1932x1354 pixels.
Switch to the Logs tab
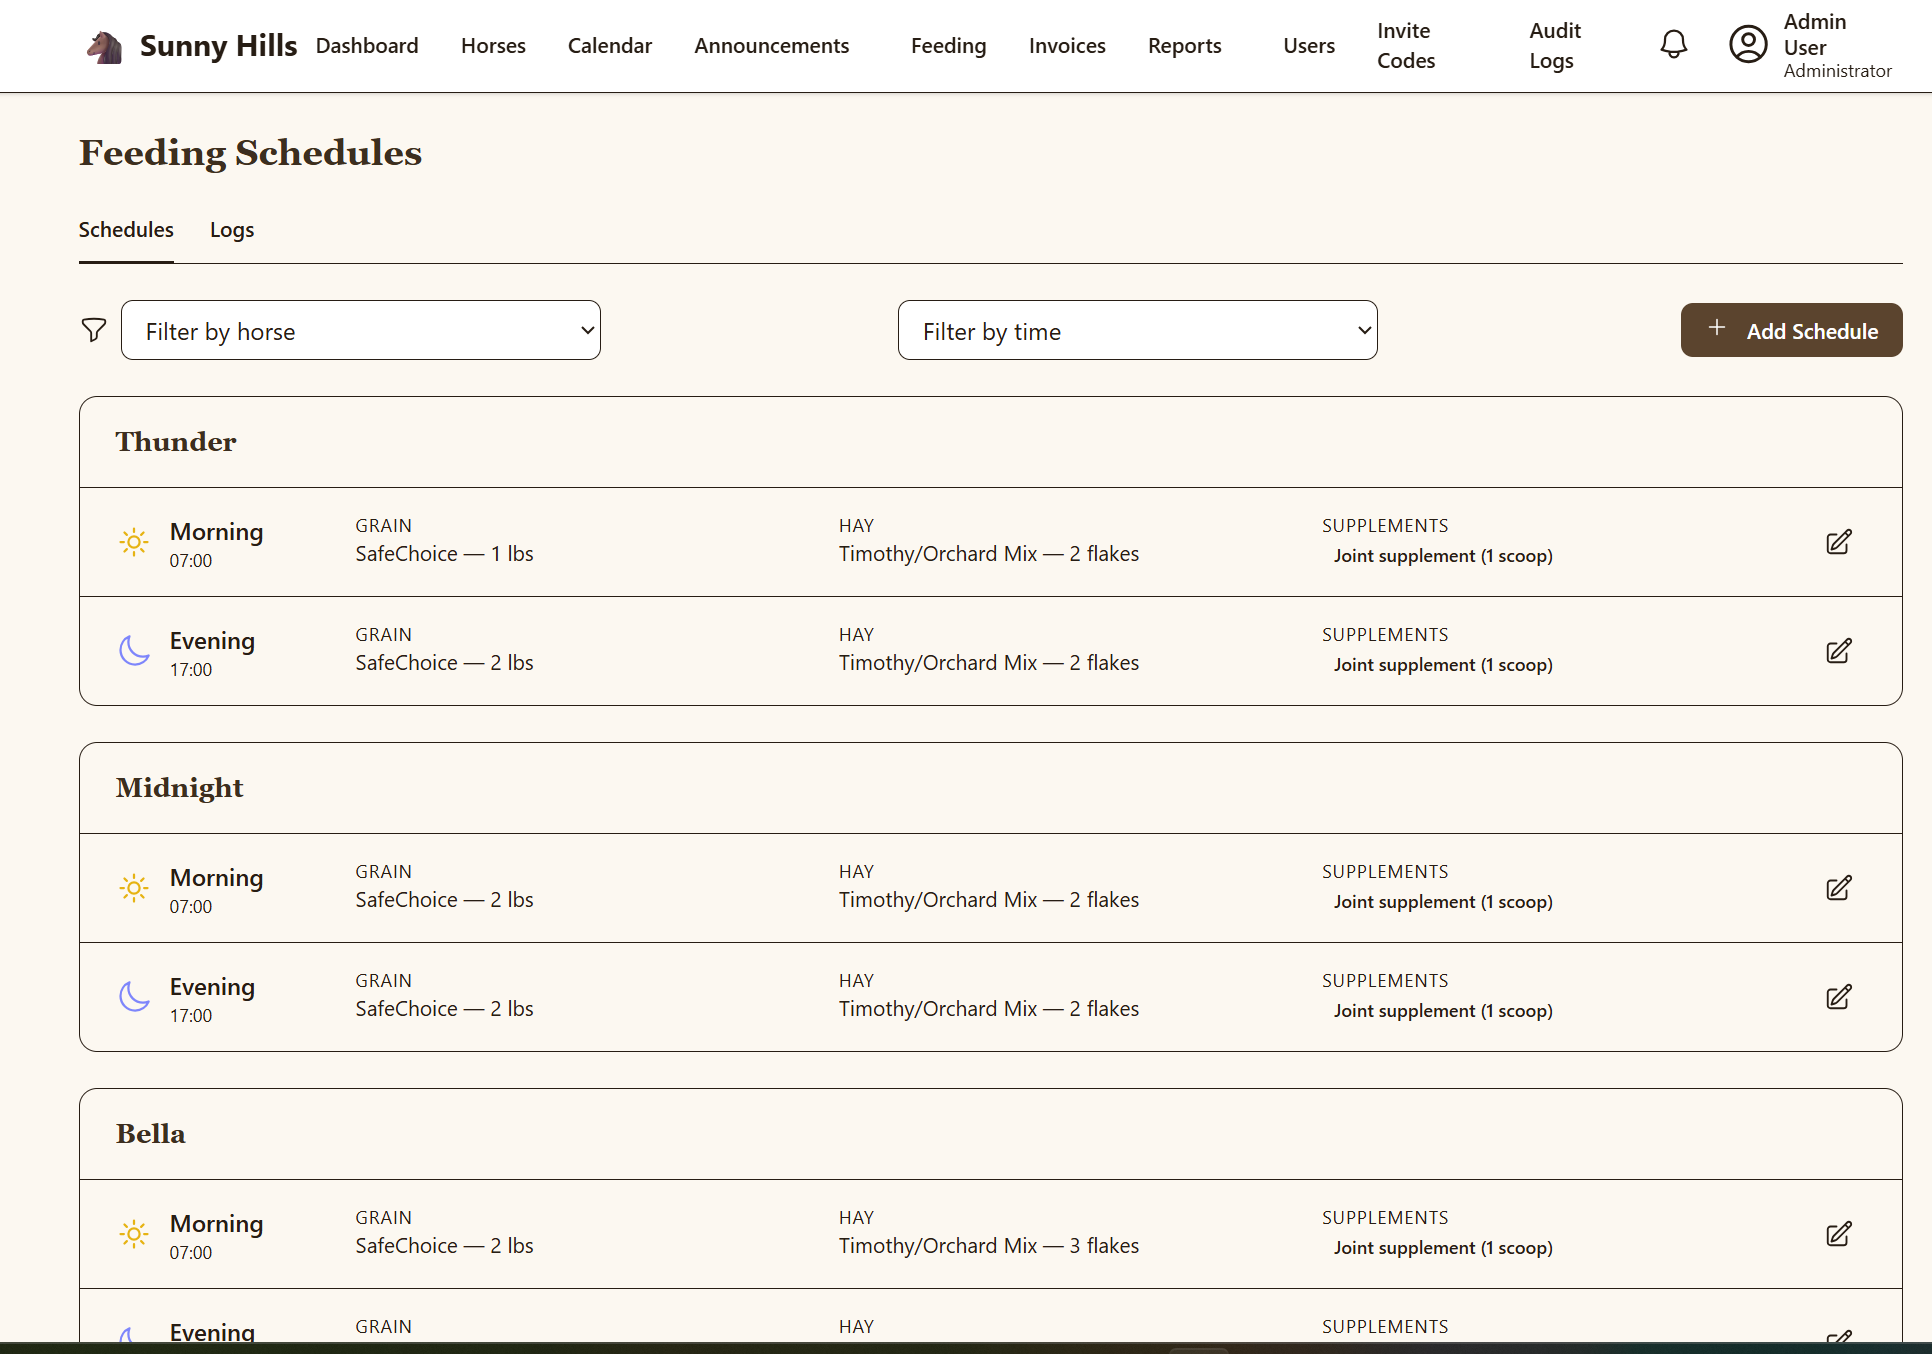click(232, 230)
